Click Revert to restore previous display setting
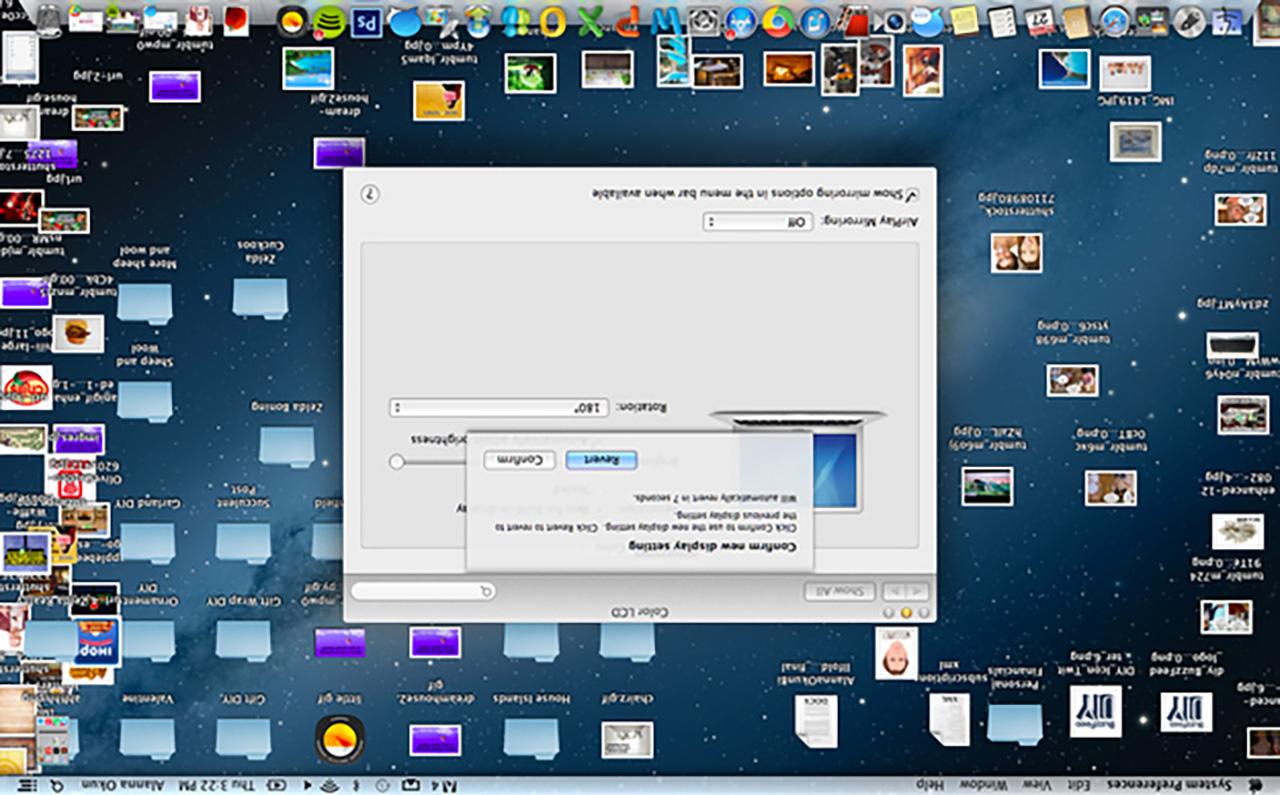Image resolution: width=1280 pixels, height=795 pixels. point(601,459)
